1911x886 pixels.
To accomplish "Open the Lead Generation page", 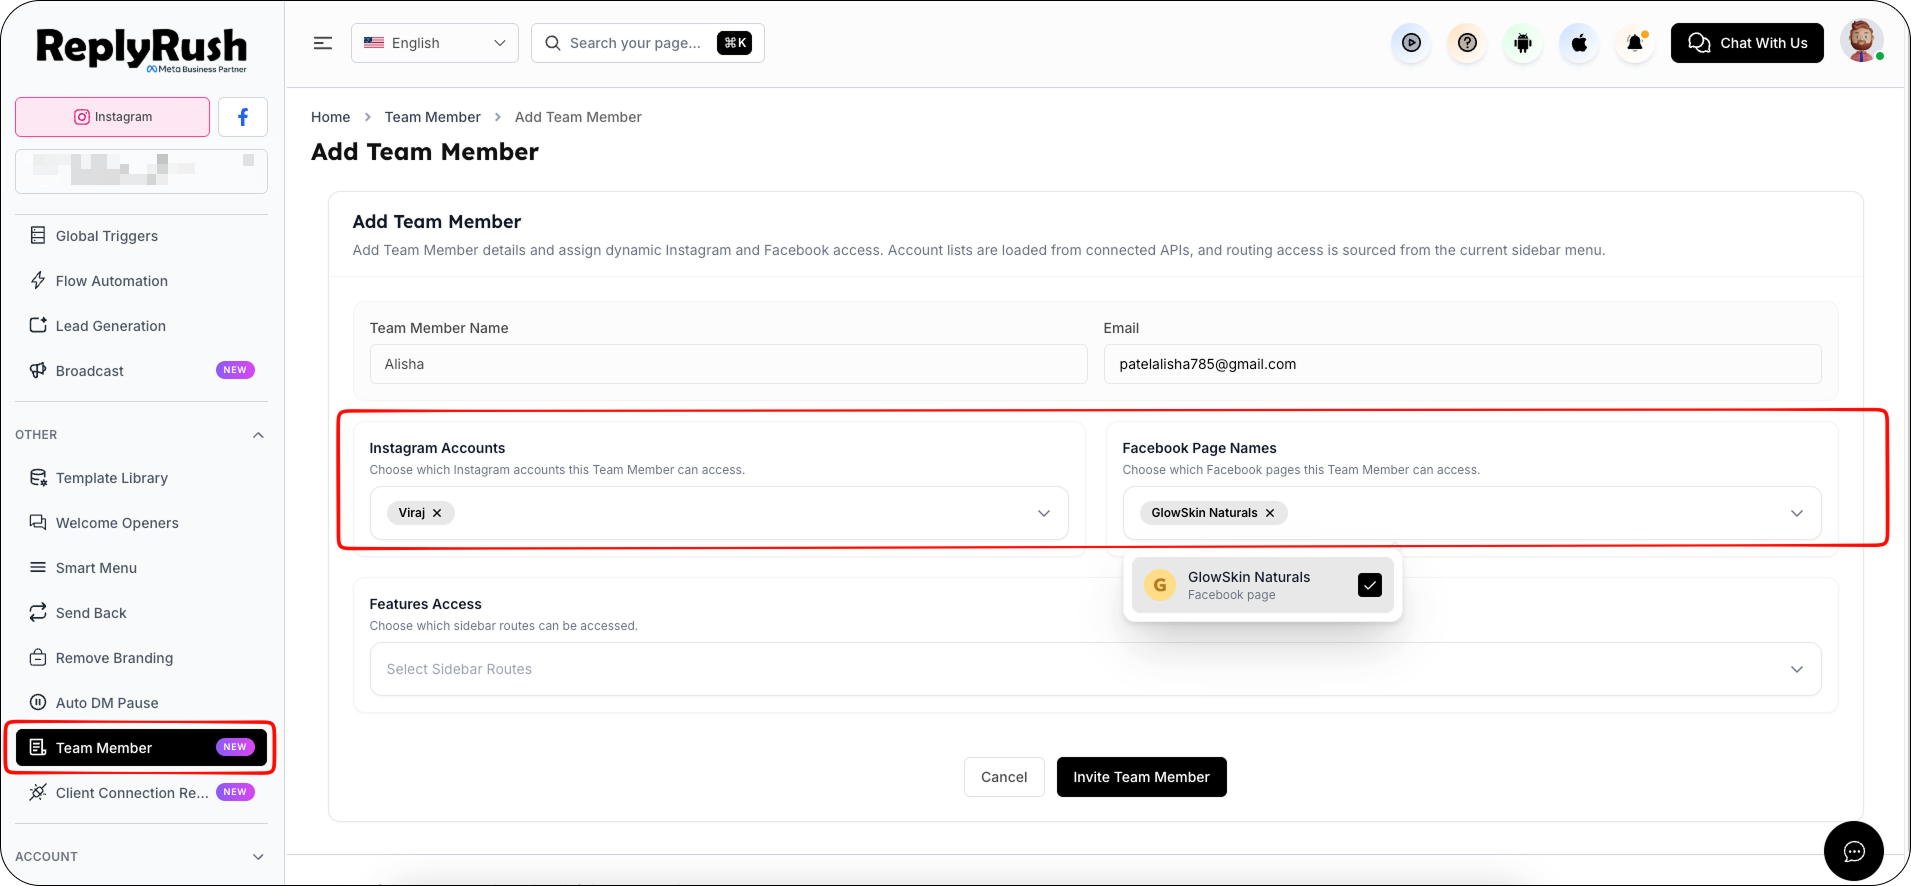I will pos(141,325).
